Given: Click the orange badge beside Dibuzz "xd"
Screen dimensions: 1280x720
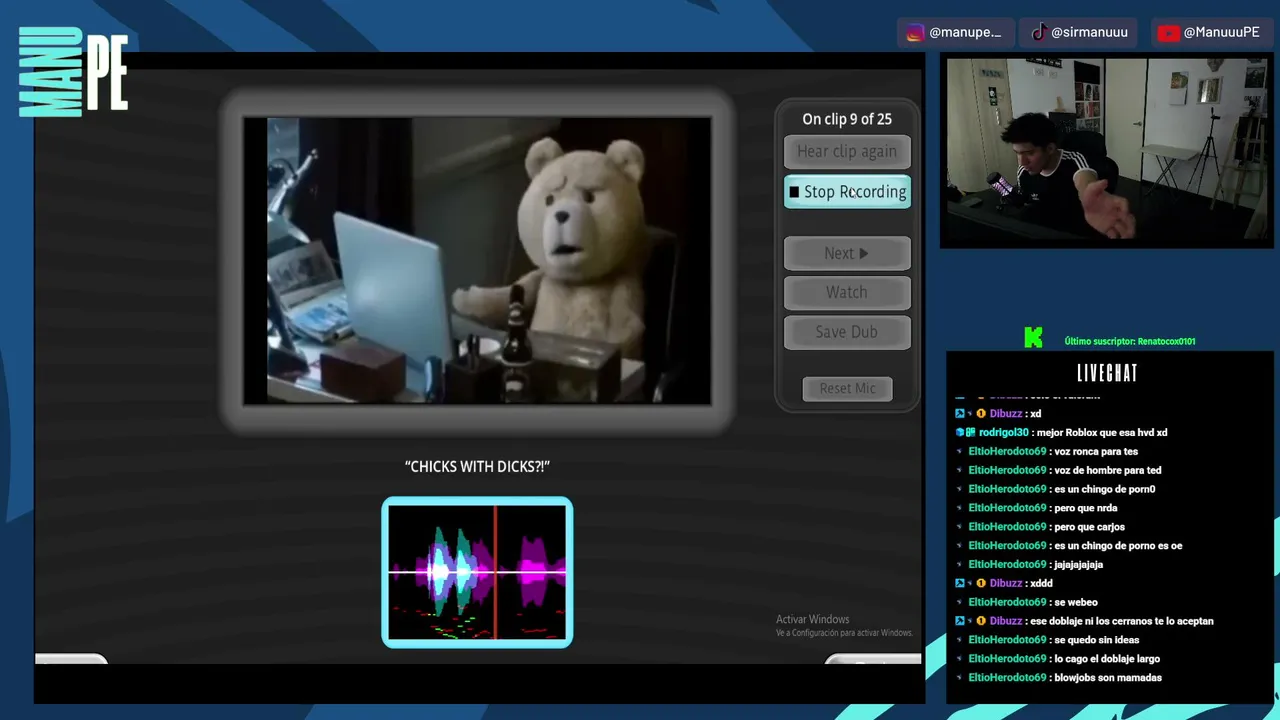Looking at the screenshot, I should 981,414.
